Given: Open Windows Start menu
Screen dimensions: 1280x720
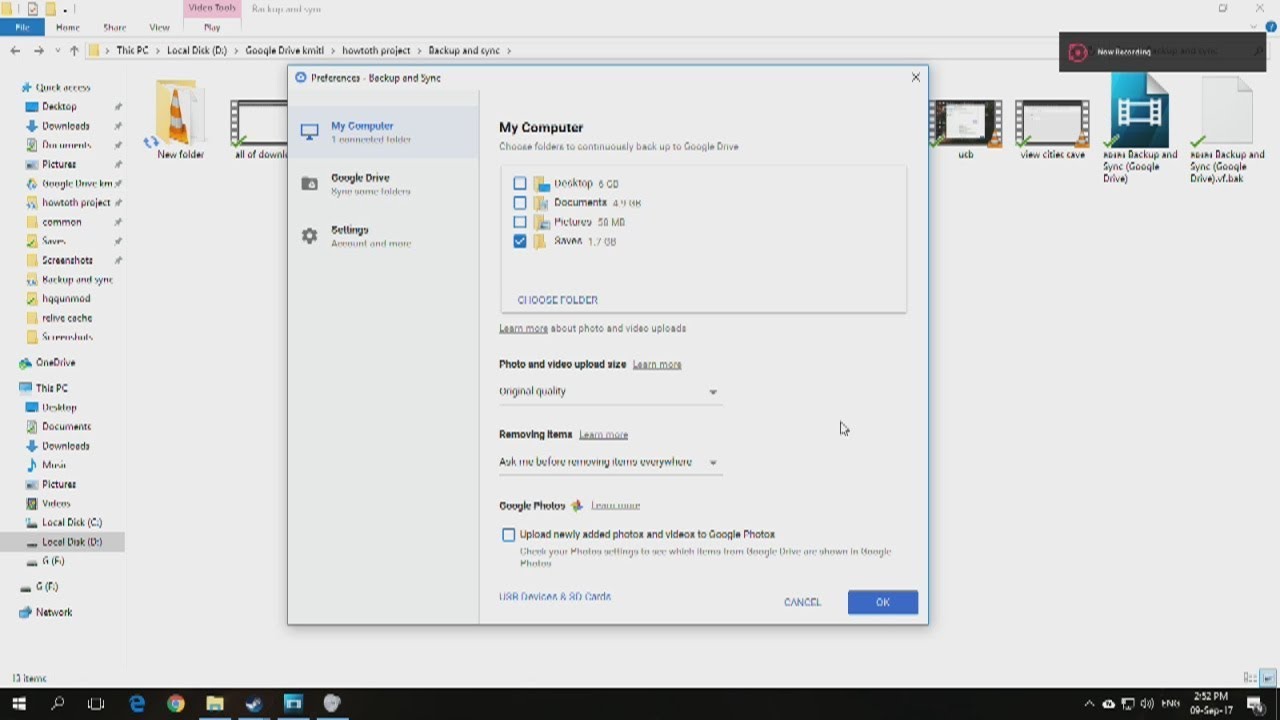Looking at the screenshot, I should [x=19, y=704].
